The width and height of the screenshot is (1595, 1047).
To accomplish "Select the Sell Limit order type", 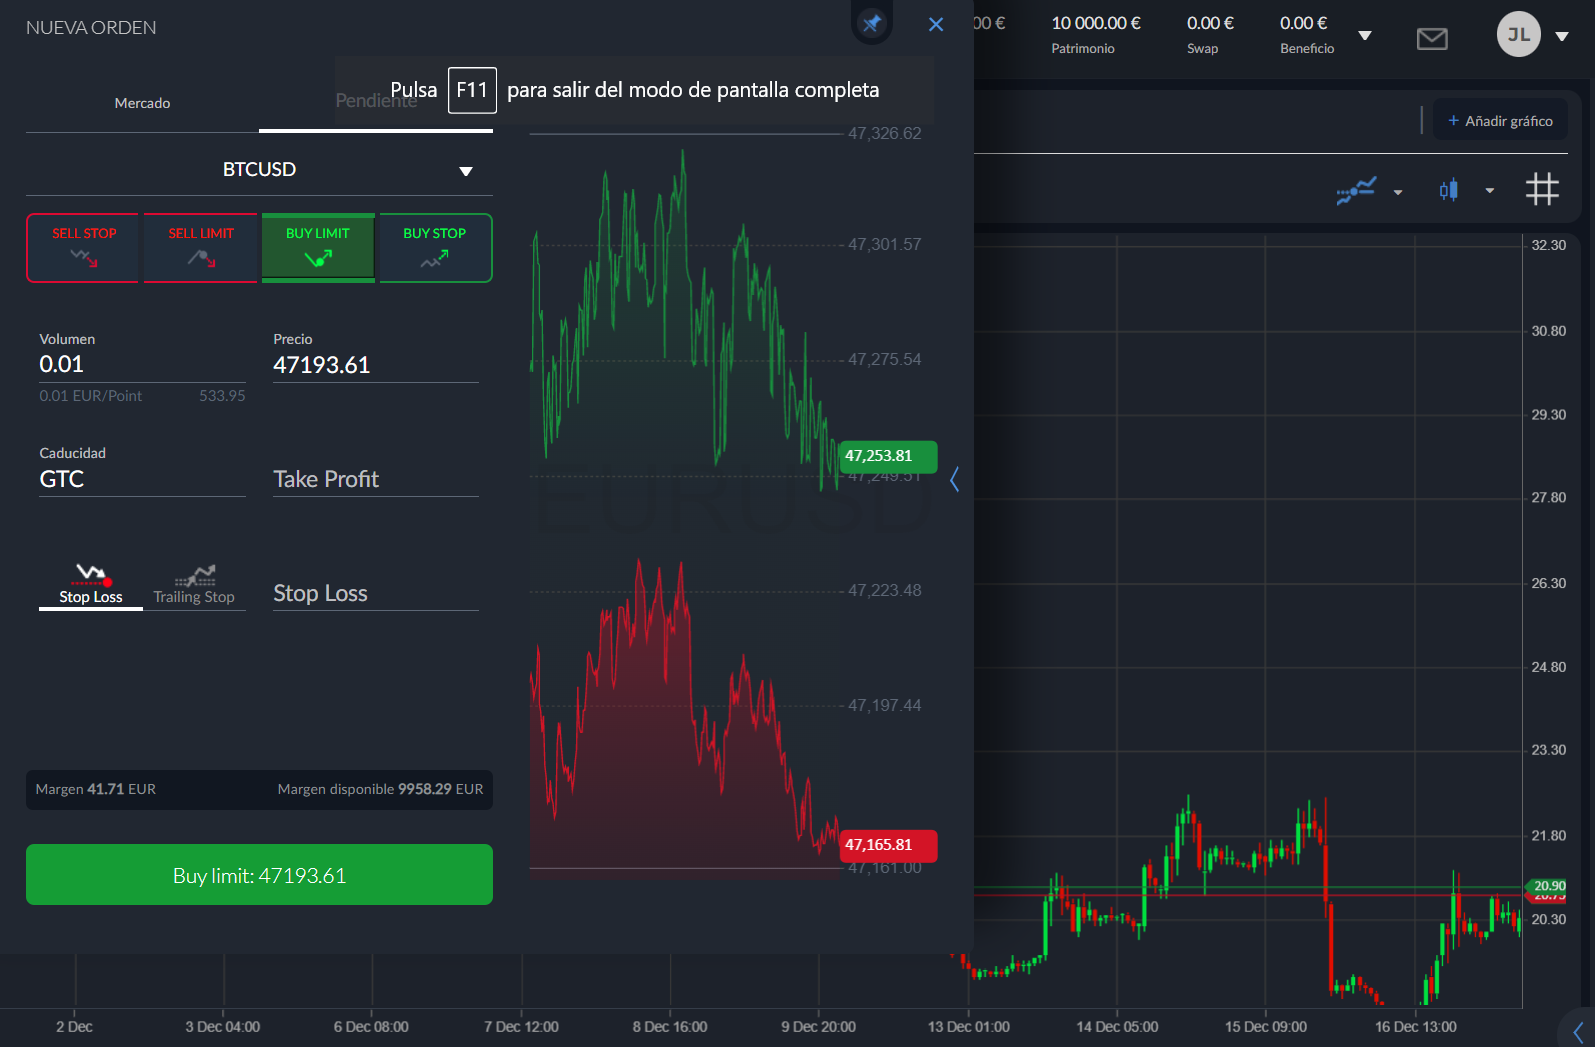I will (x=201, y=247).
